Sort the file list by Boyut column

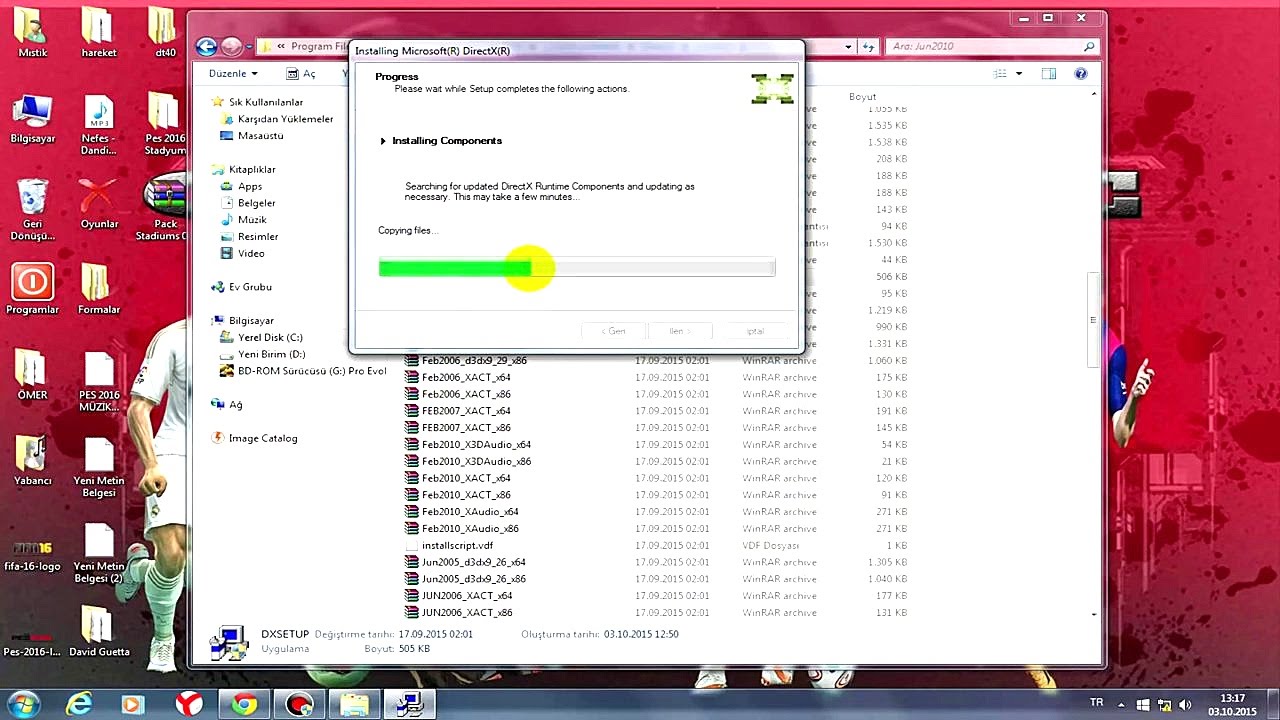(862, 97)
